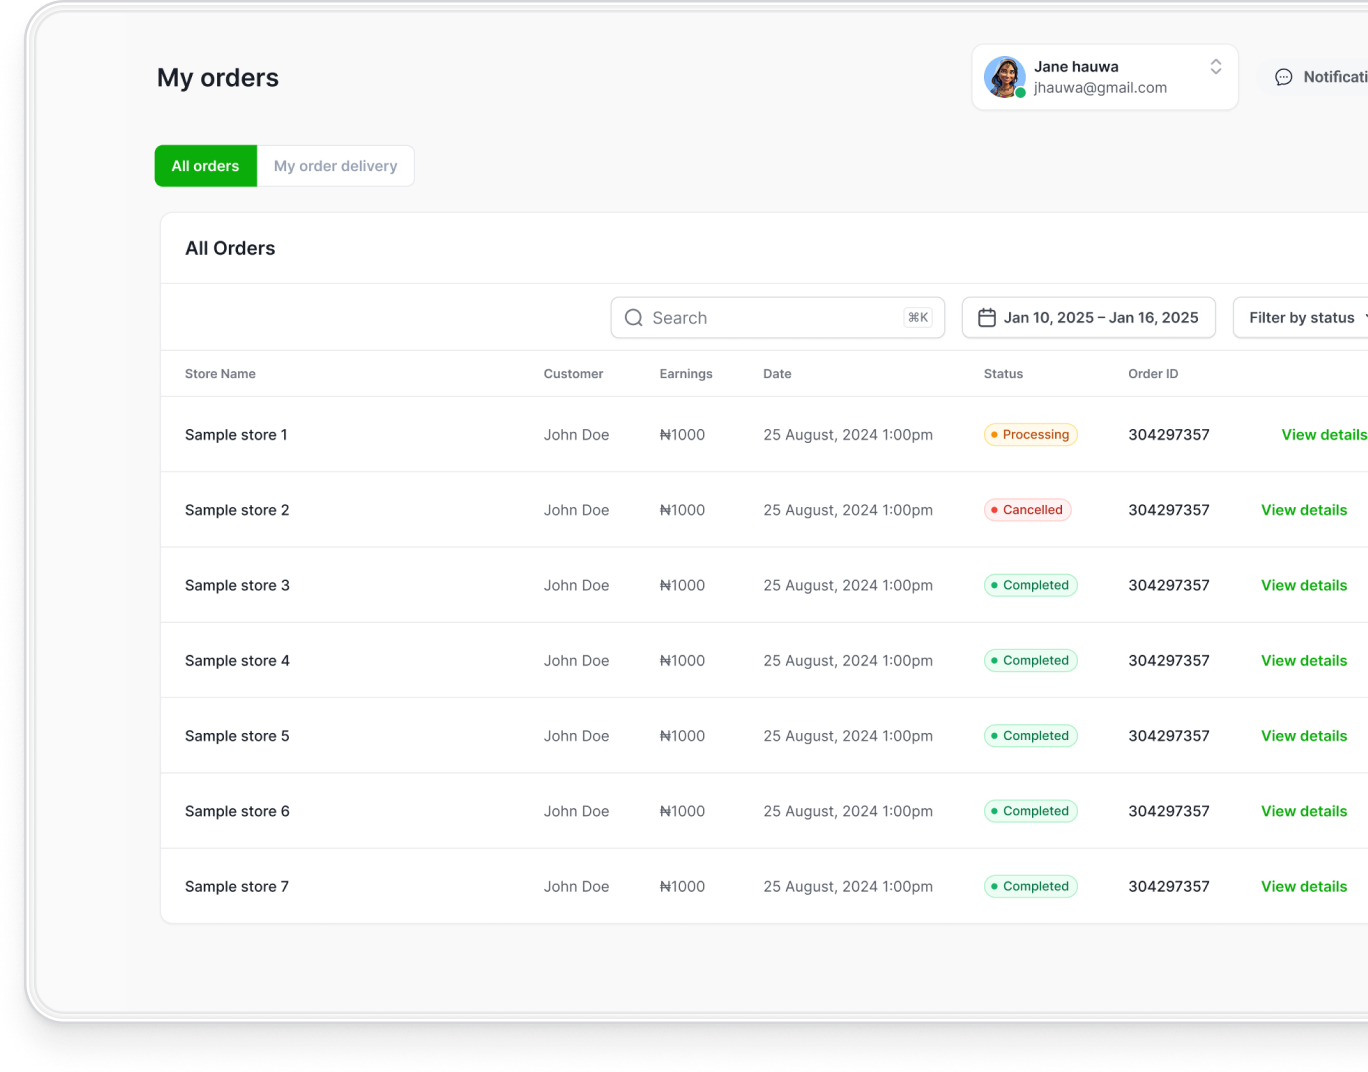
Task: Switch to My order delivery tab
Action: click(x=335, y=166)
